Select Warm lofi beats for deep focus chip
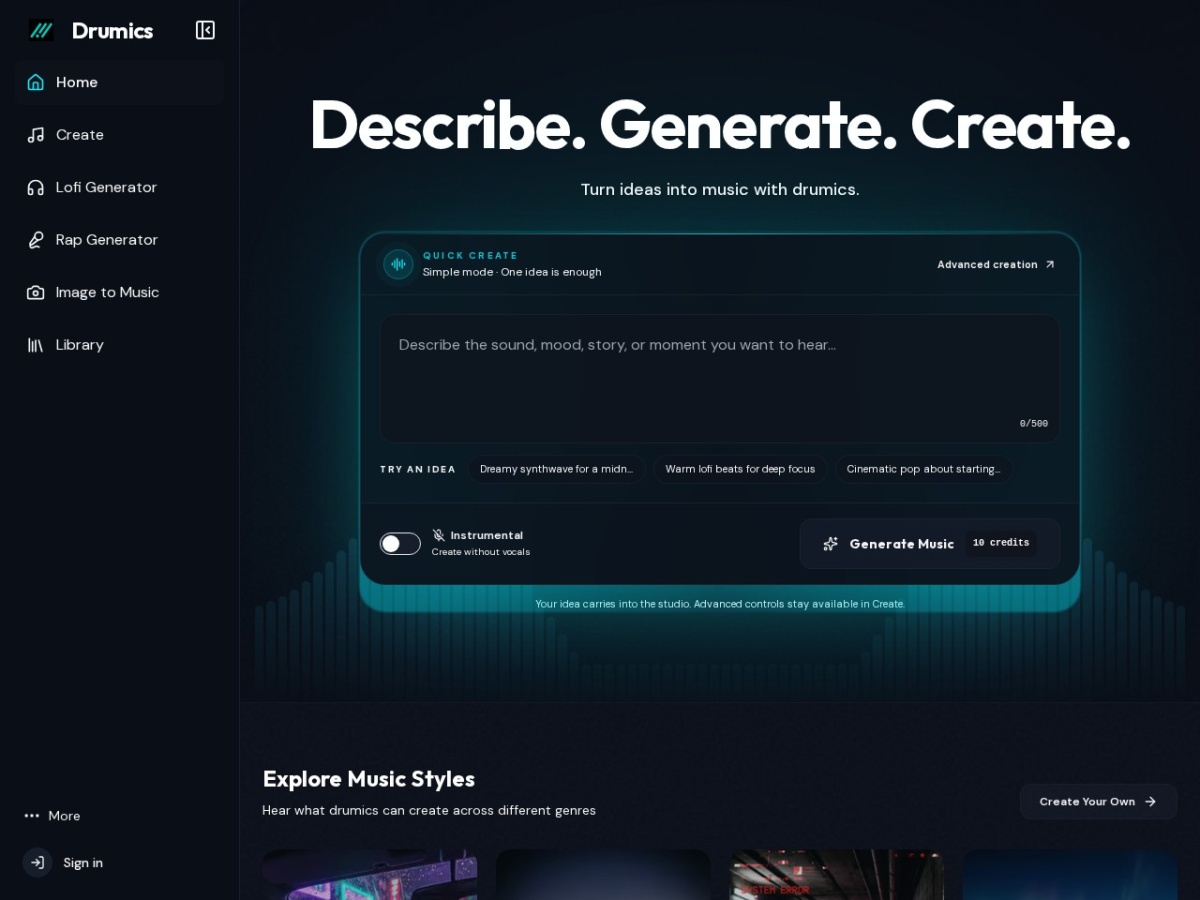1200x900 pixels. tap(740, 469)
